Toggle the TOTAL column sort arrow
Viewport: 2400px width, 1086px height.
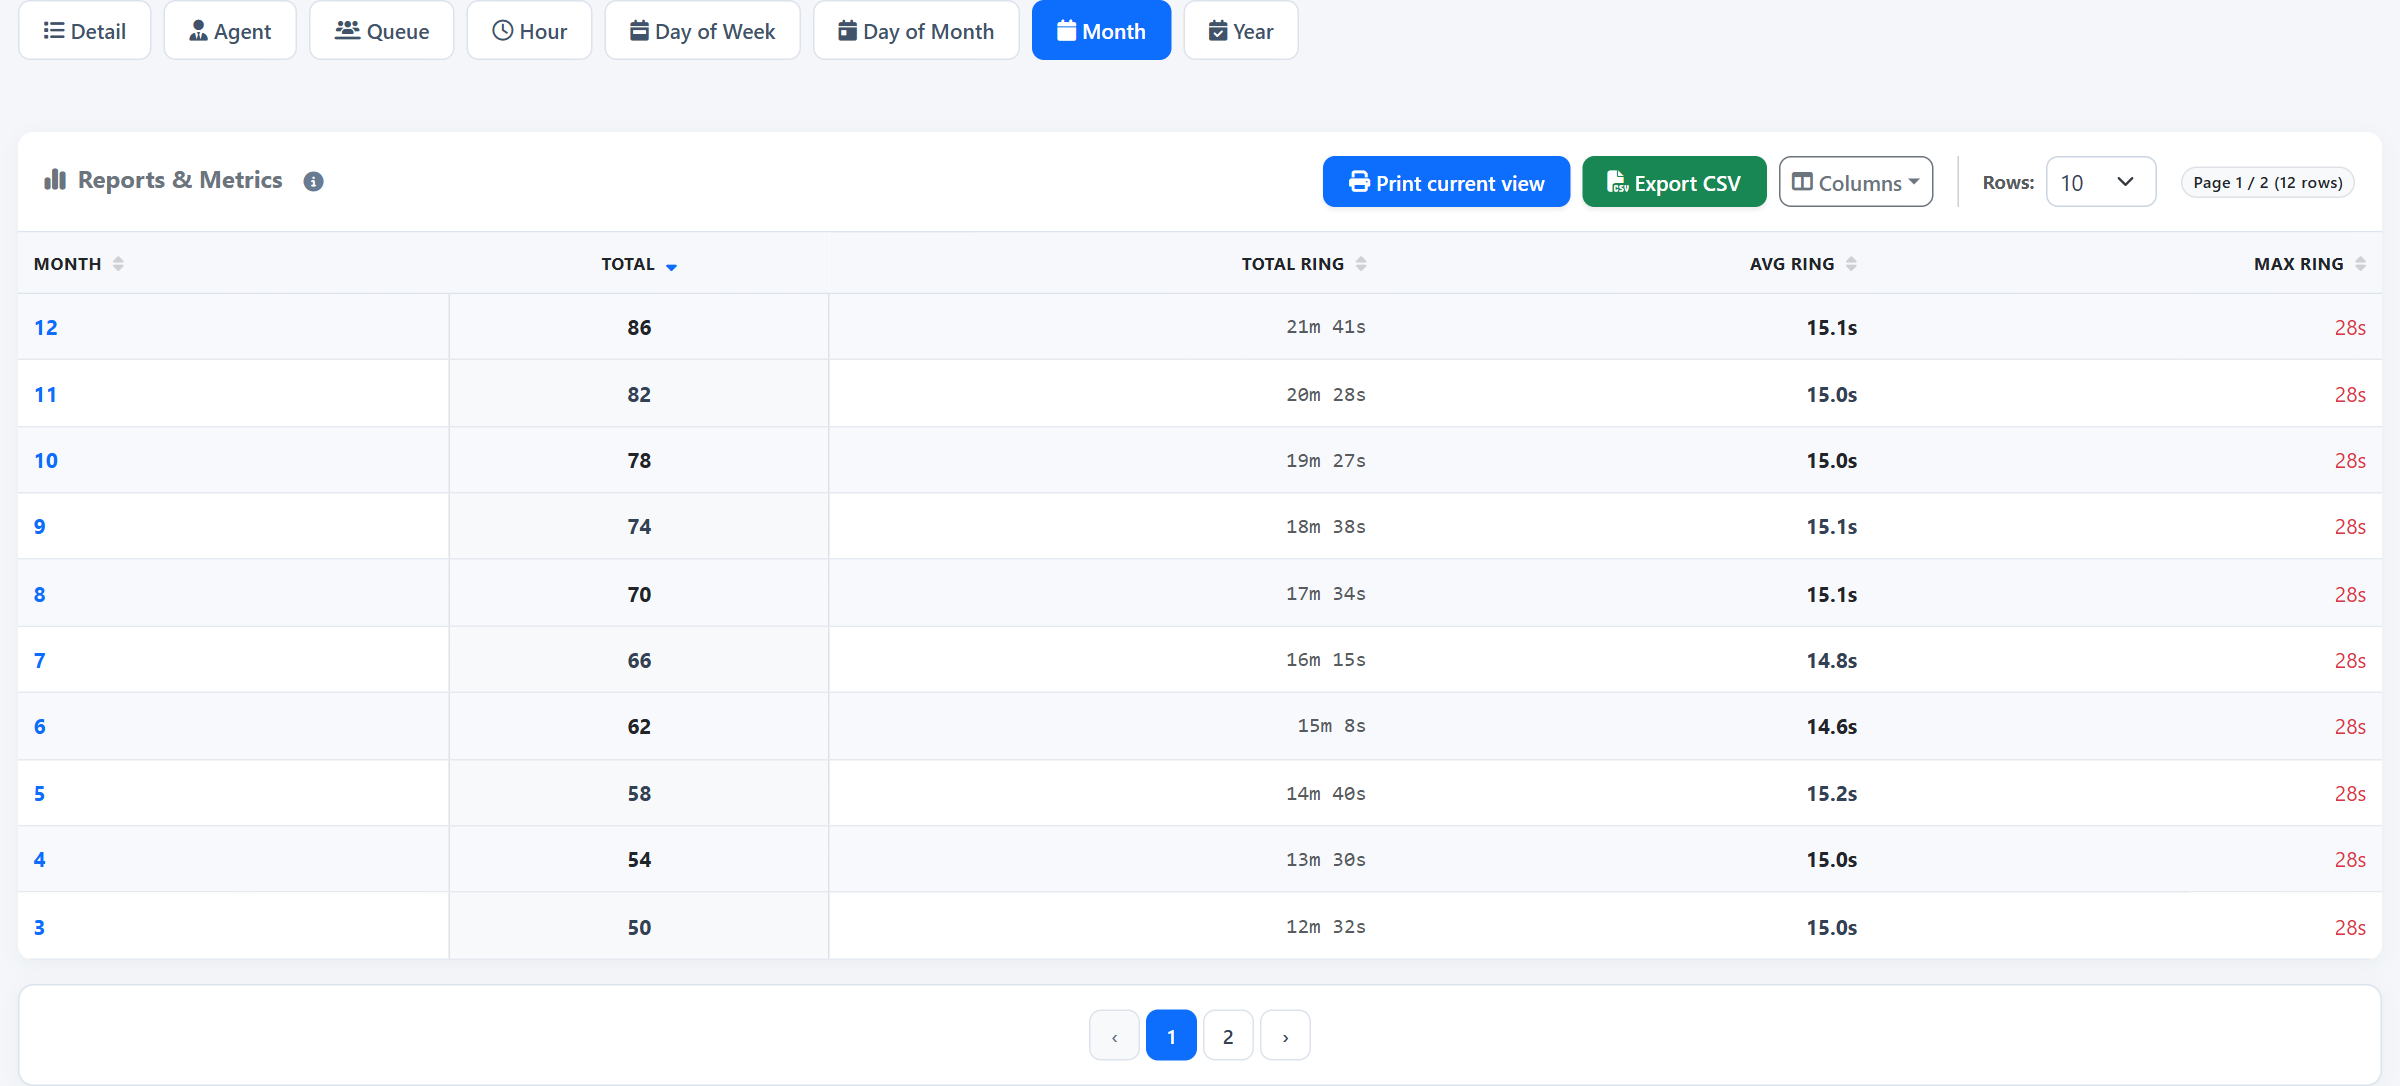point(671,266)
